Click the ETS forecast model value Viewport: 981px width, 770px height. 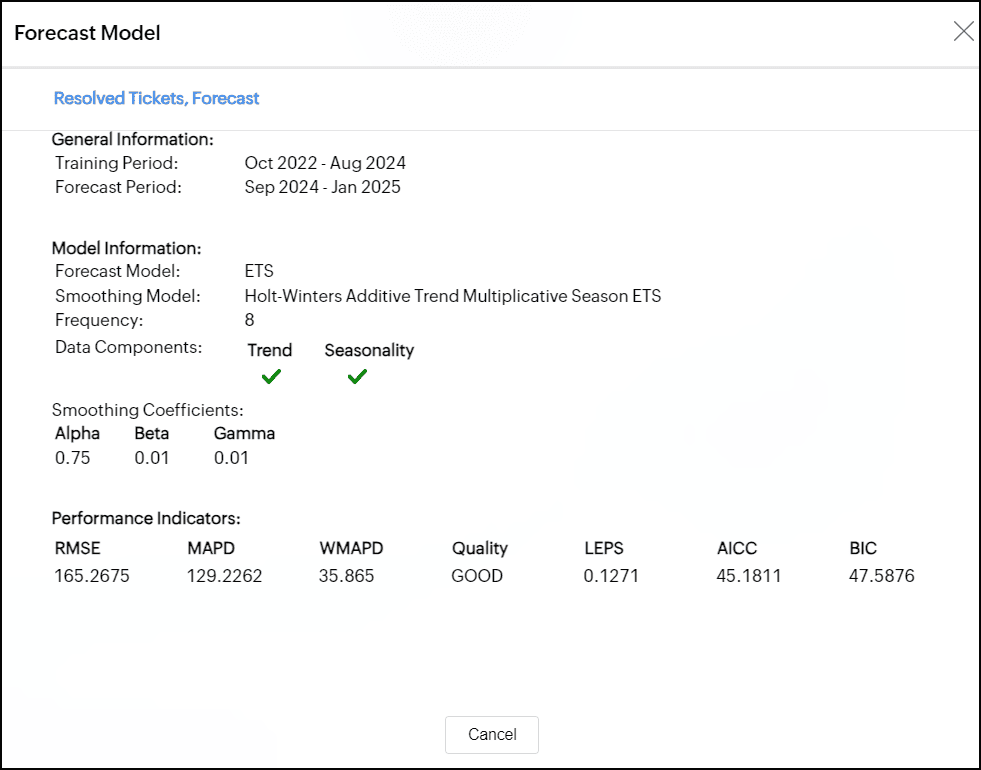259,271
